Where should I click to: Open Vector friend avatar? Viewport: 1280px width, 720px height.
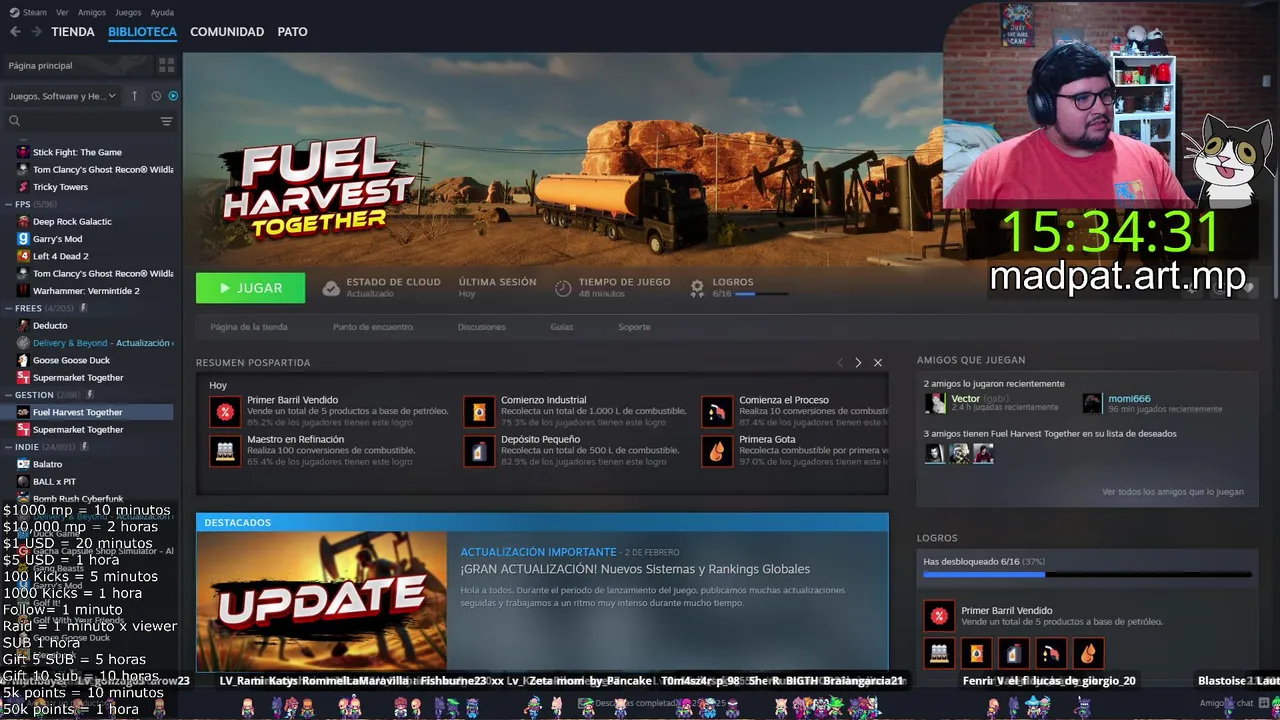(935, 403)
